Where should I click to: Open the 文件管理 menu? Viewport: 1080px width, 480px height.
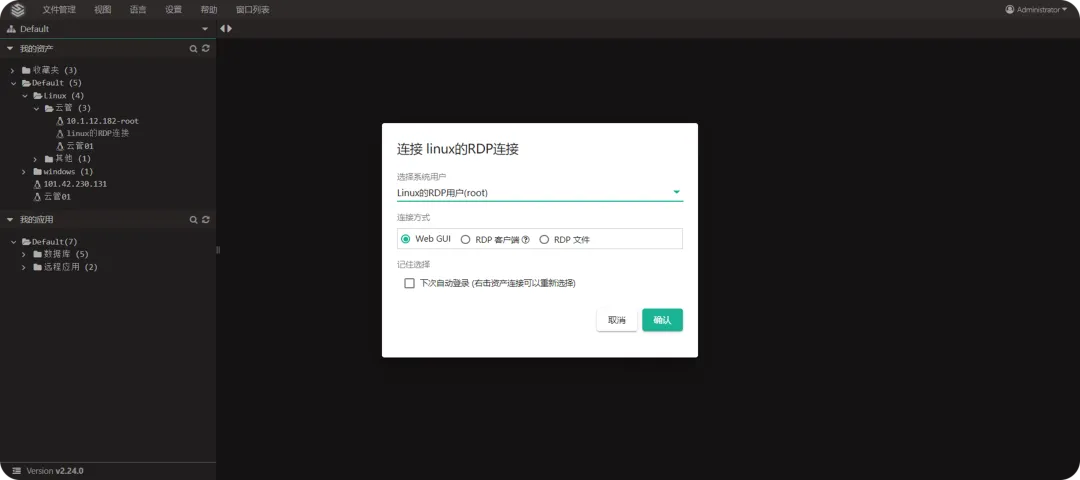point(59,10)
